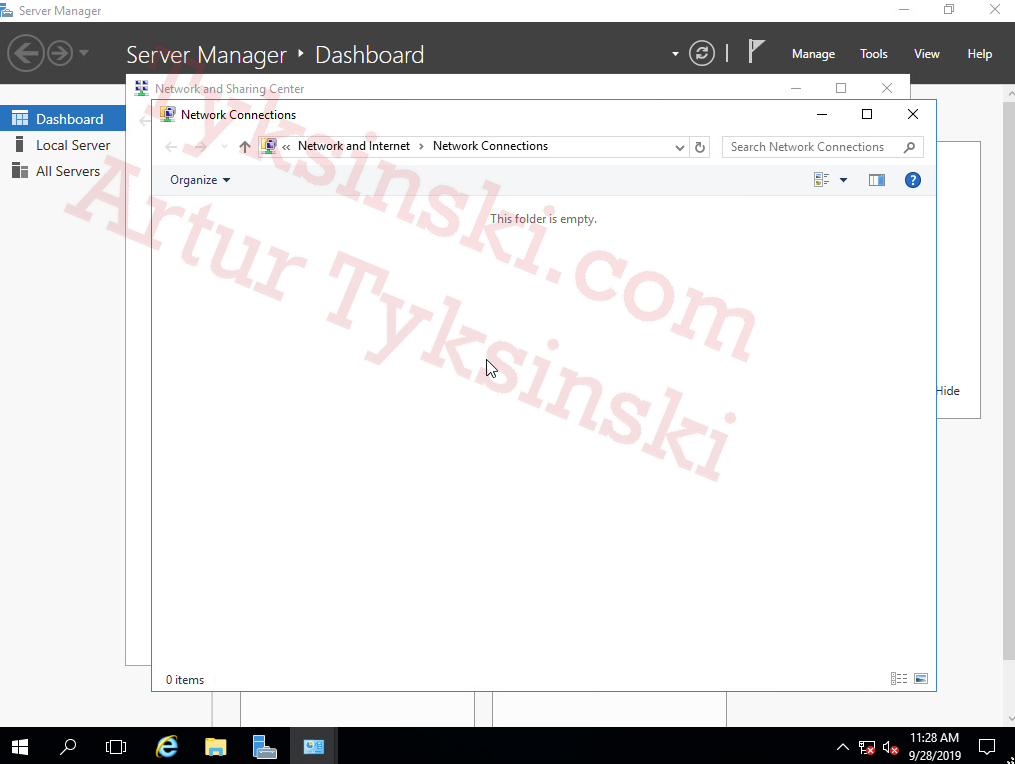Viewport: 1015px width, 764px height.
Task: Refresh the Server Manager dashboard
Action: (x=702, y=53)
